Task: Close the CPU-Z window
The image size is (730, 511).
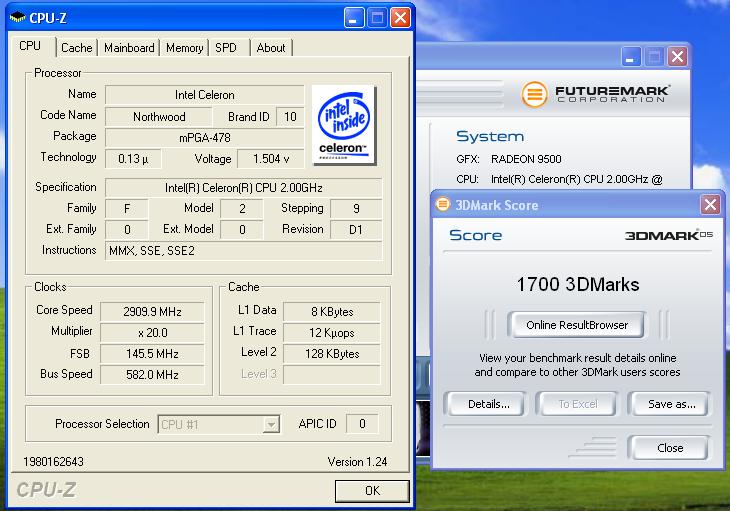Action: [400, 18]
